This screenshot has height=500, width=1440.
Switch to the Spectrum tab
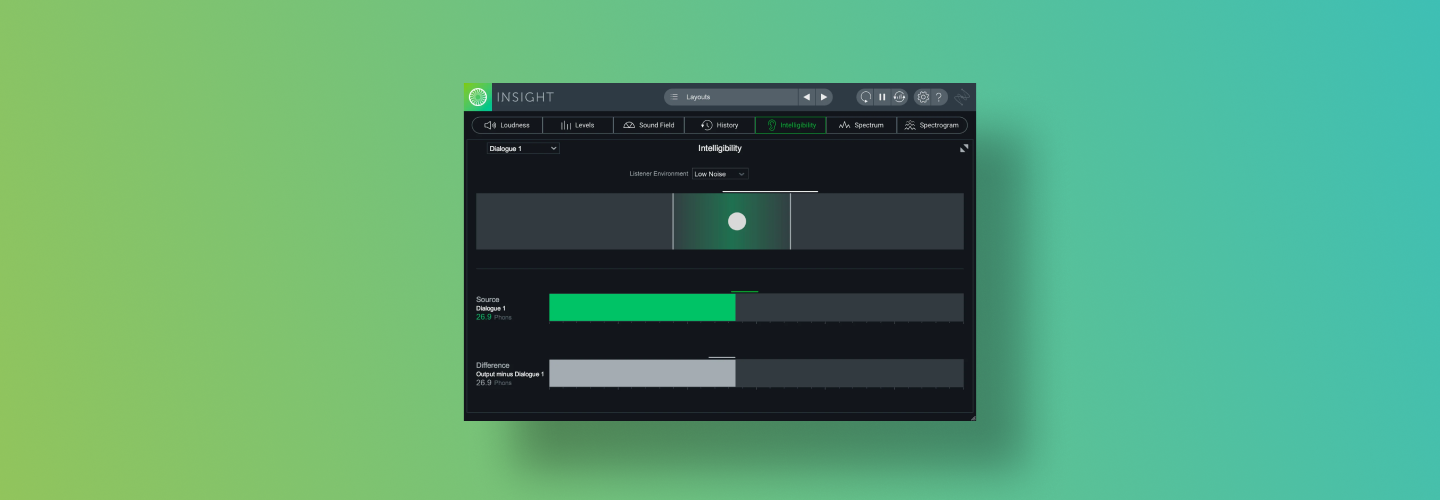[861, 125]
